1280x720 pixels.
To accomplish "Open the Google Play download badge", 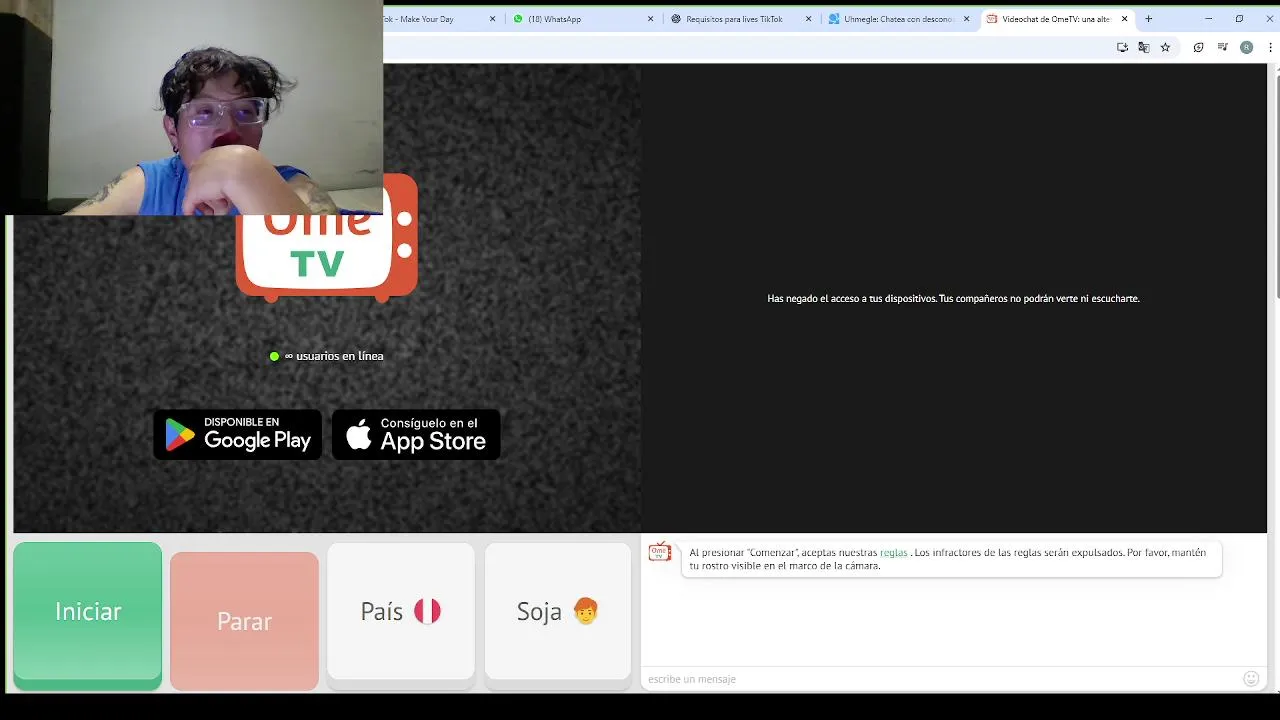I will 238,435.
